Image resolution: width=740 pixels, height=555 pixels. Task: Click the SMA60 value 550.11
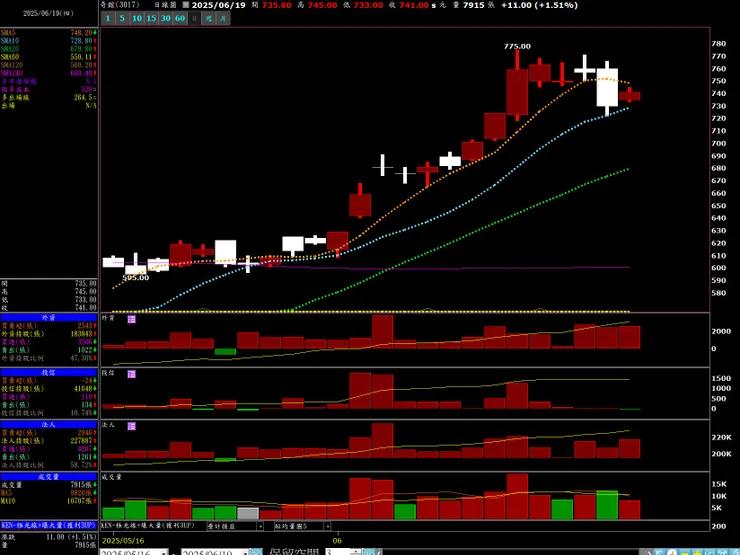[x=82, y=57]
